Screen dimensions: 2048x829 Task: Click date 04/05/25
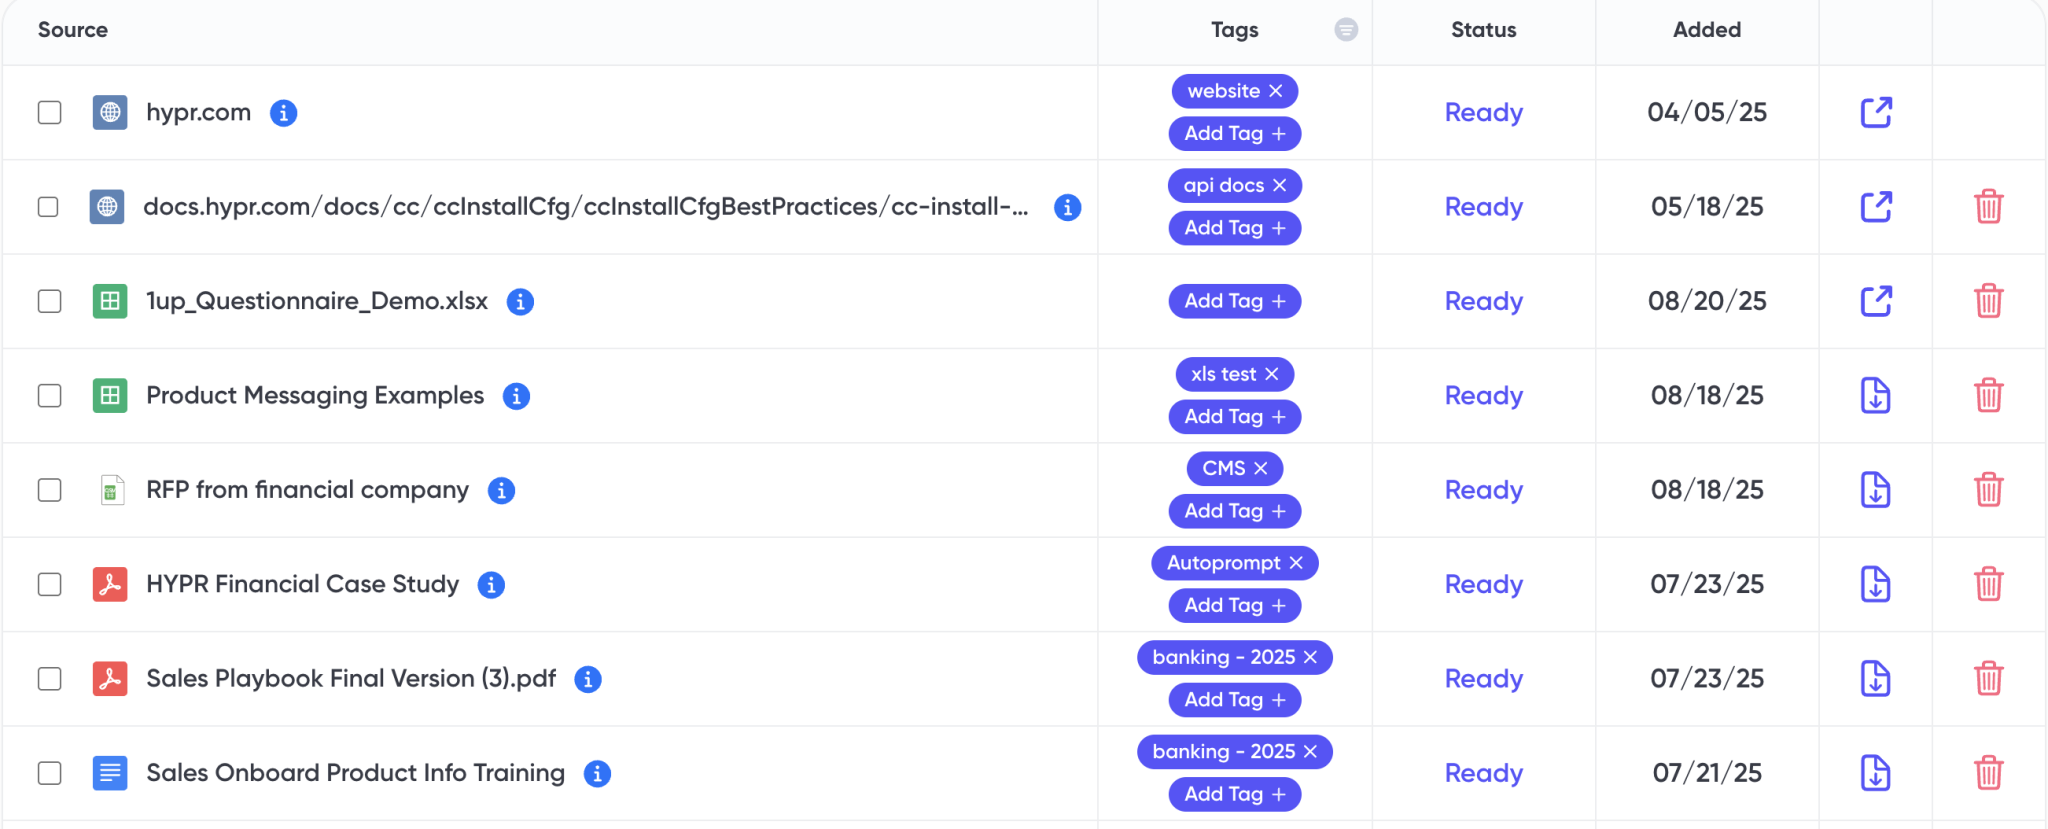1707,112
